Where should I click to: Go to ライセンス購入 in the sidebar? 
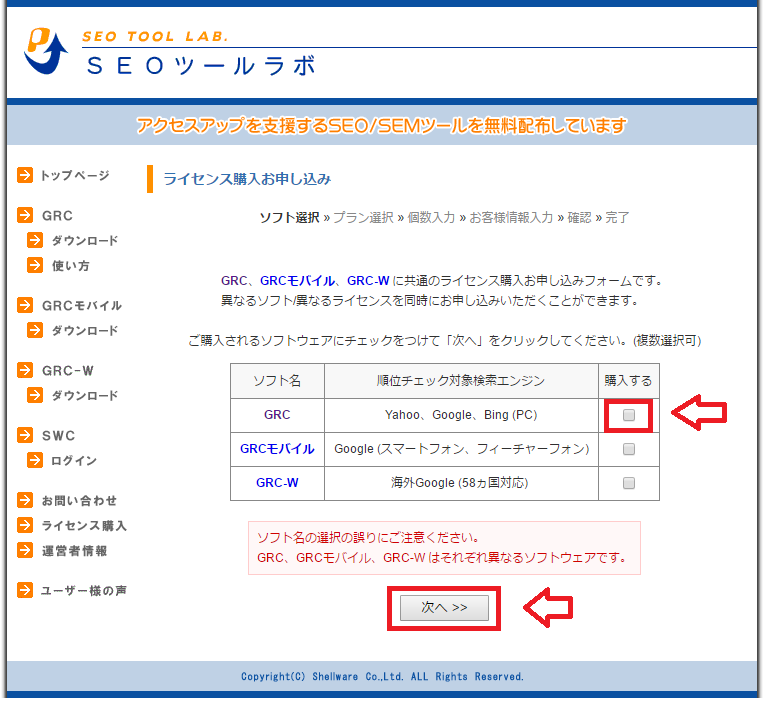pos(84,525)
